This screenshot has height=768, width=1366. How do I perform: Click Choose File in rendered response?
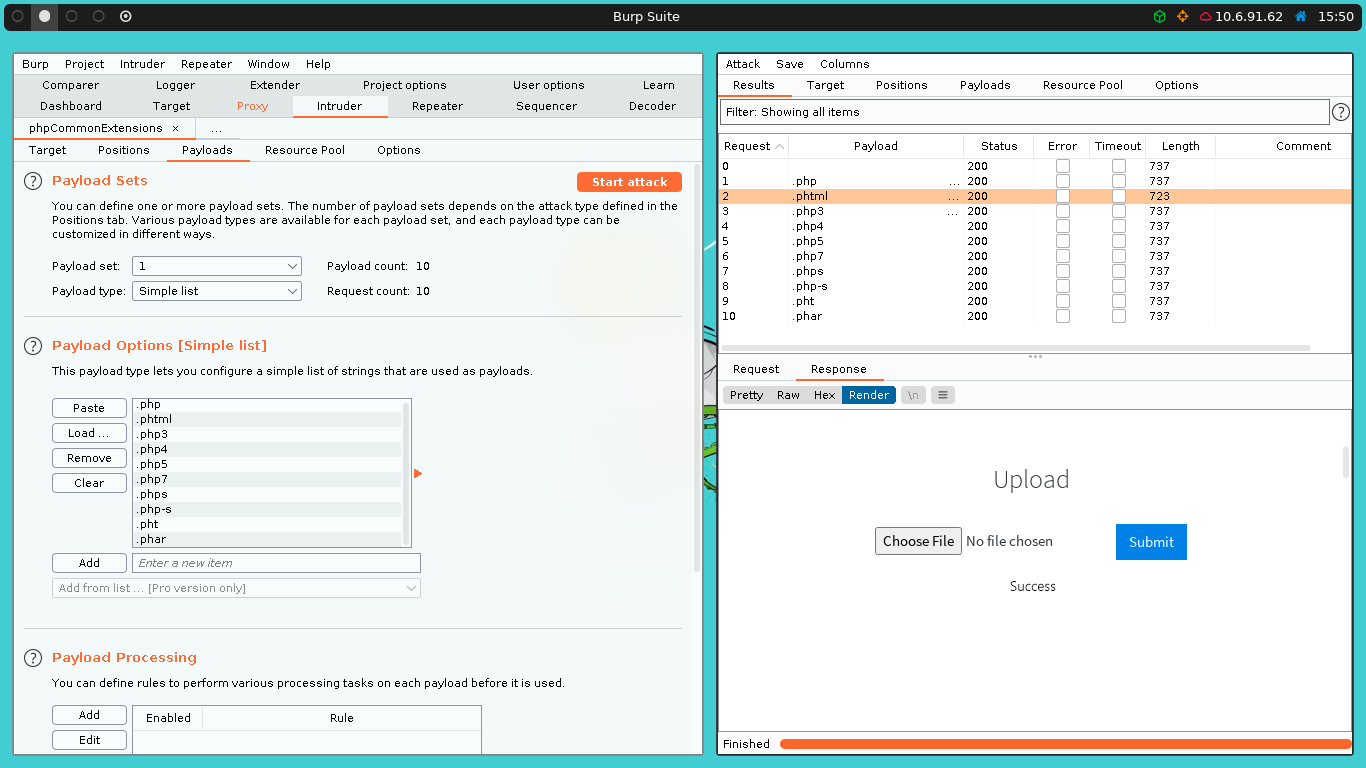click(x=918, y=541)
